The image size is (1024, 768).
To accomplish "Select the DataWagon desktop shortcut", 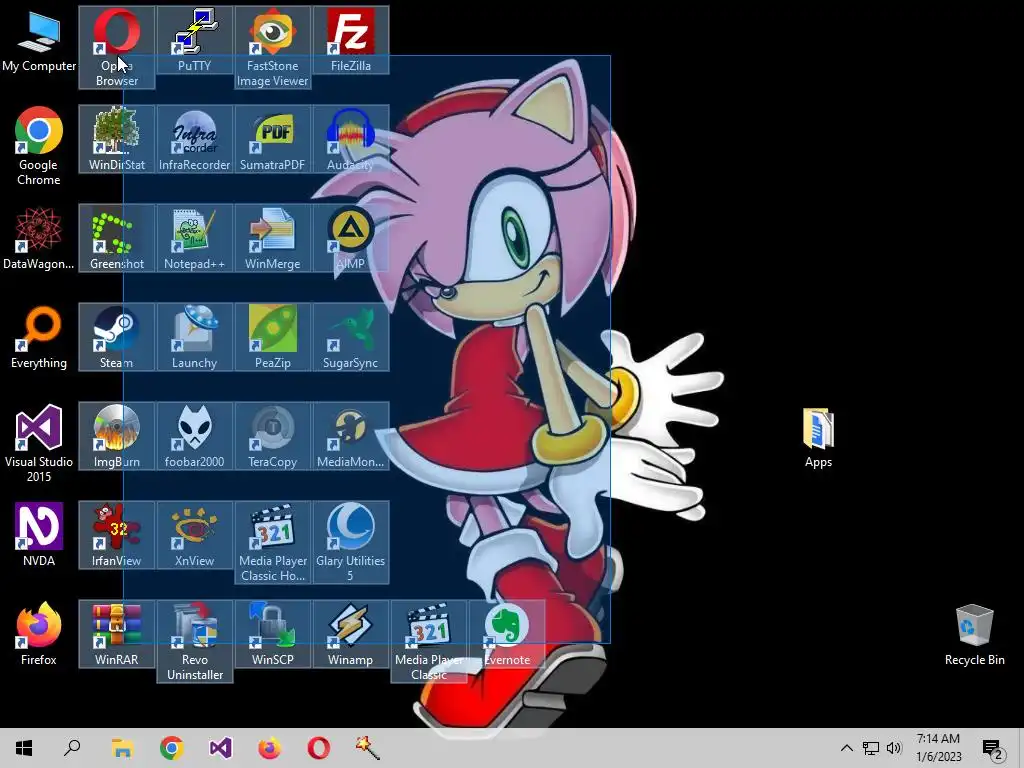I will pyautogui.click(x=39, y=238).
